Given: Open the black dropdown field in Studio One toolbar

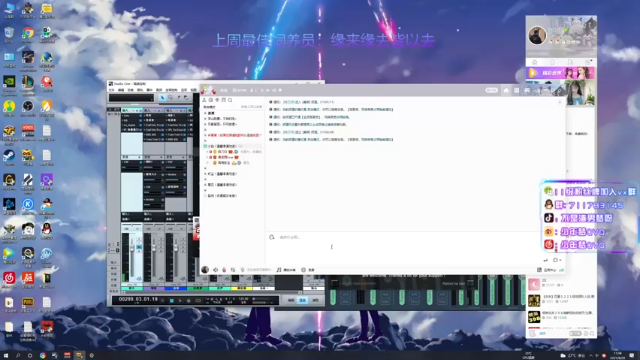Looking at the screenshot, I should point(131,98).
